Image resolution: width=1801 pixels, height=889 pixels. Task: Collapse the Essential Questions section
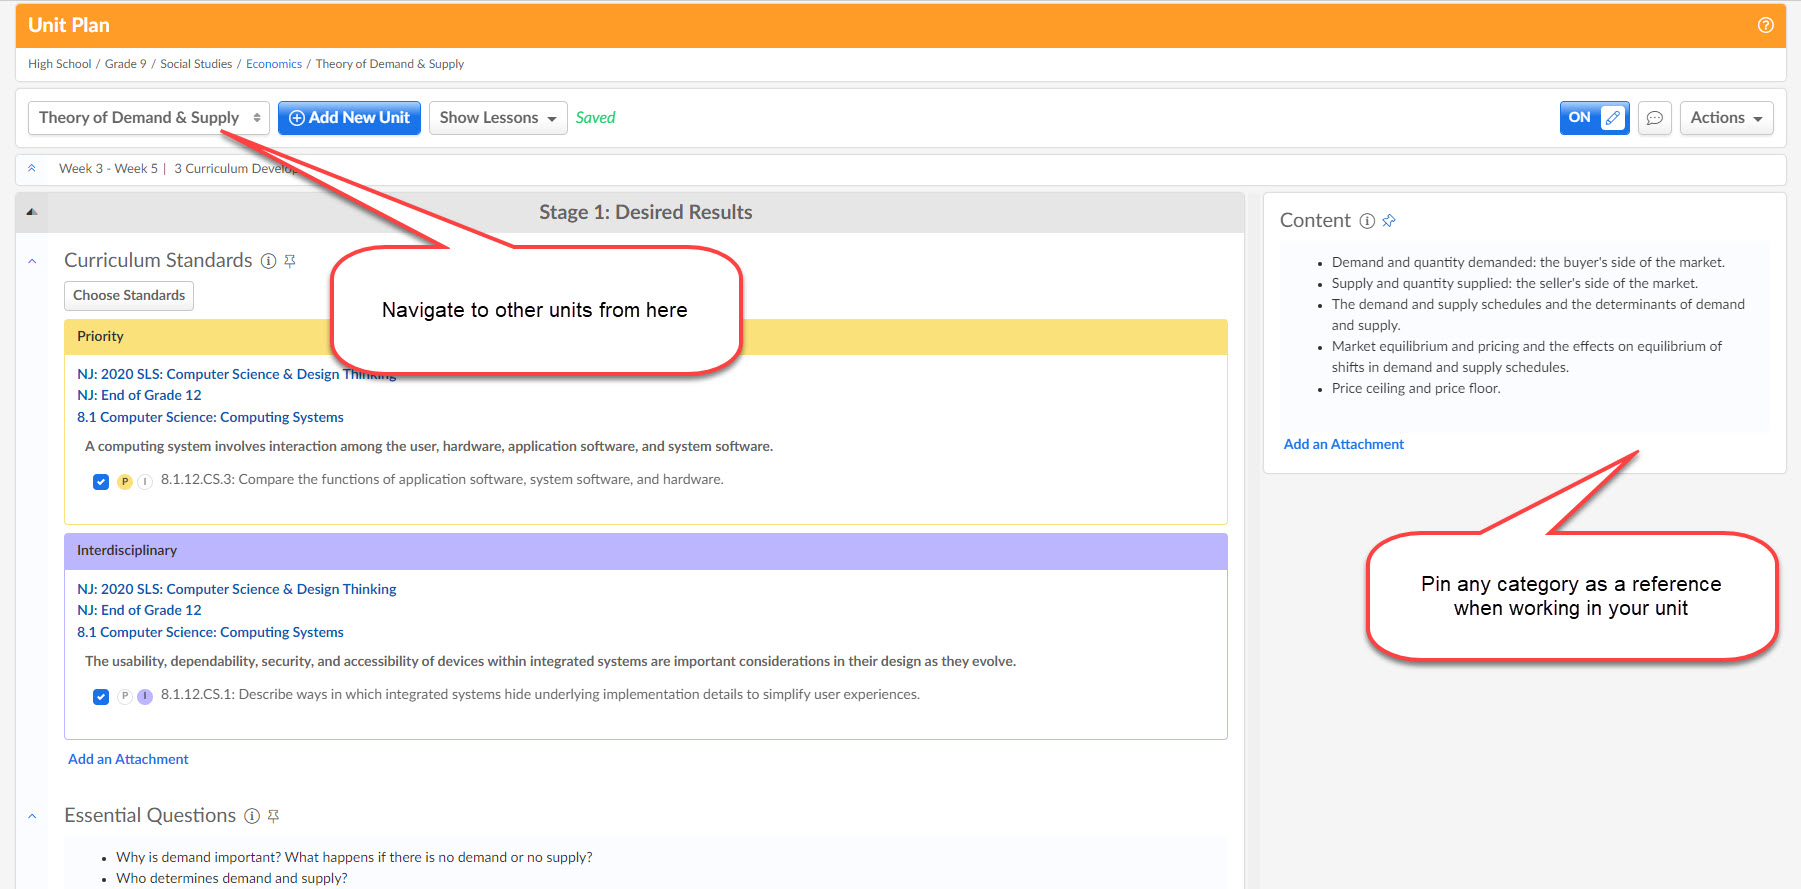point(32,816)
